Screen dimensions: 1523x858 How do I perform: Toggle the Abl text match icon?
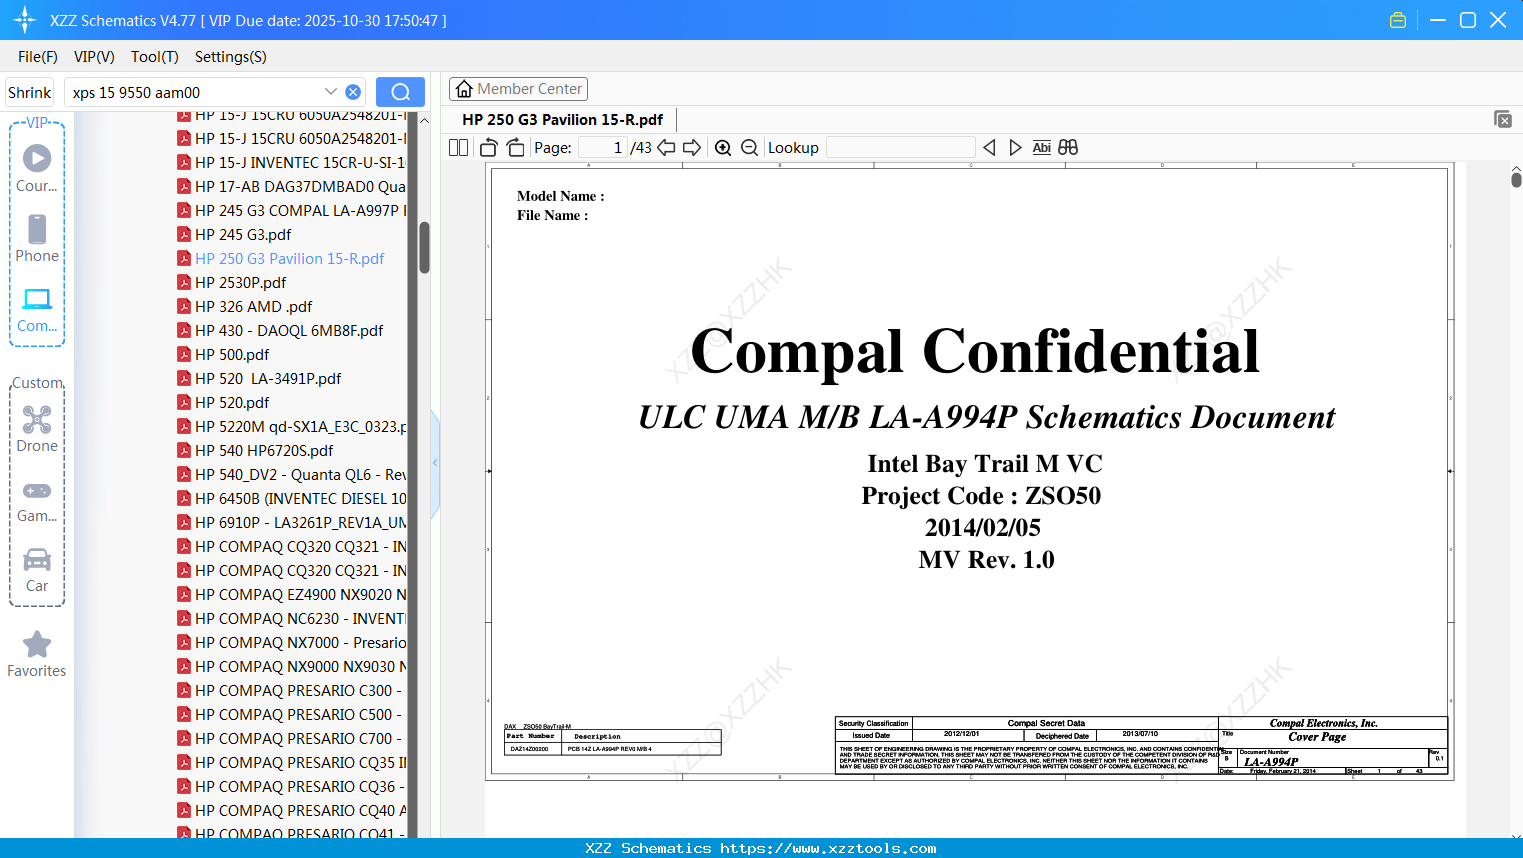tap(1041, 147)
